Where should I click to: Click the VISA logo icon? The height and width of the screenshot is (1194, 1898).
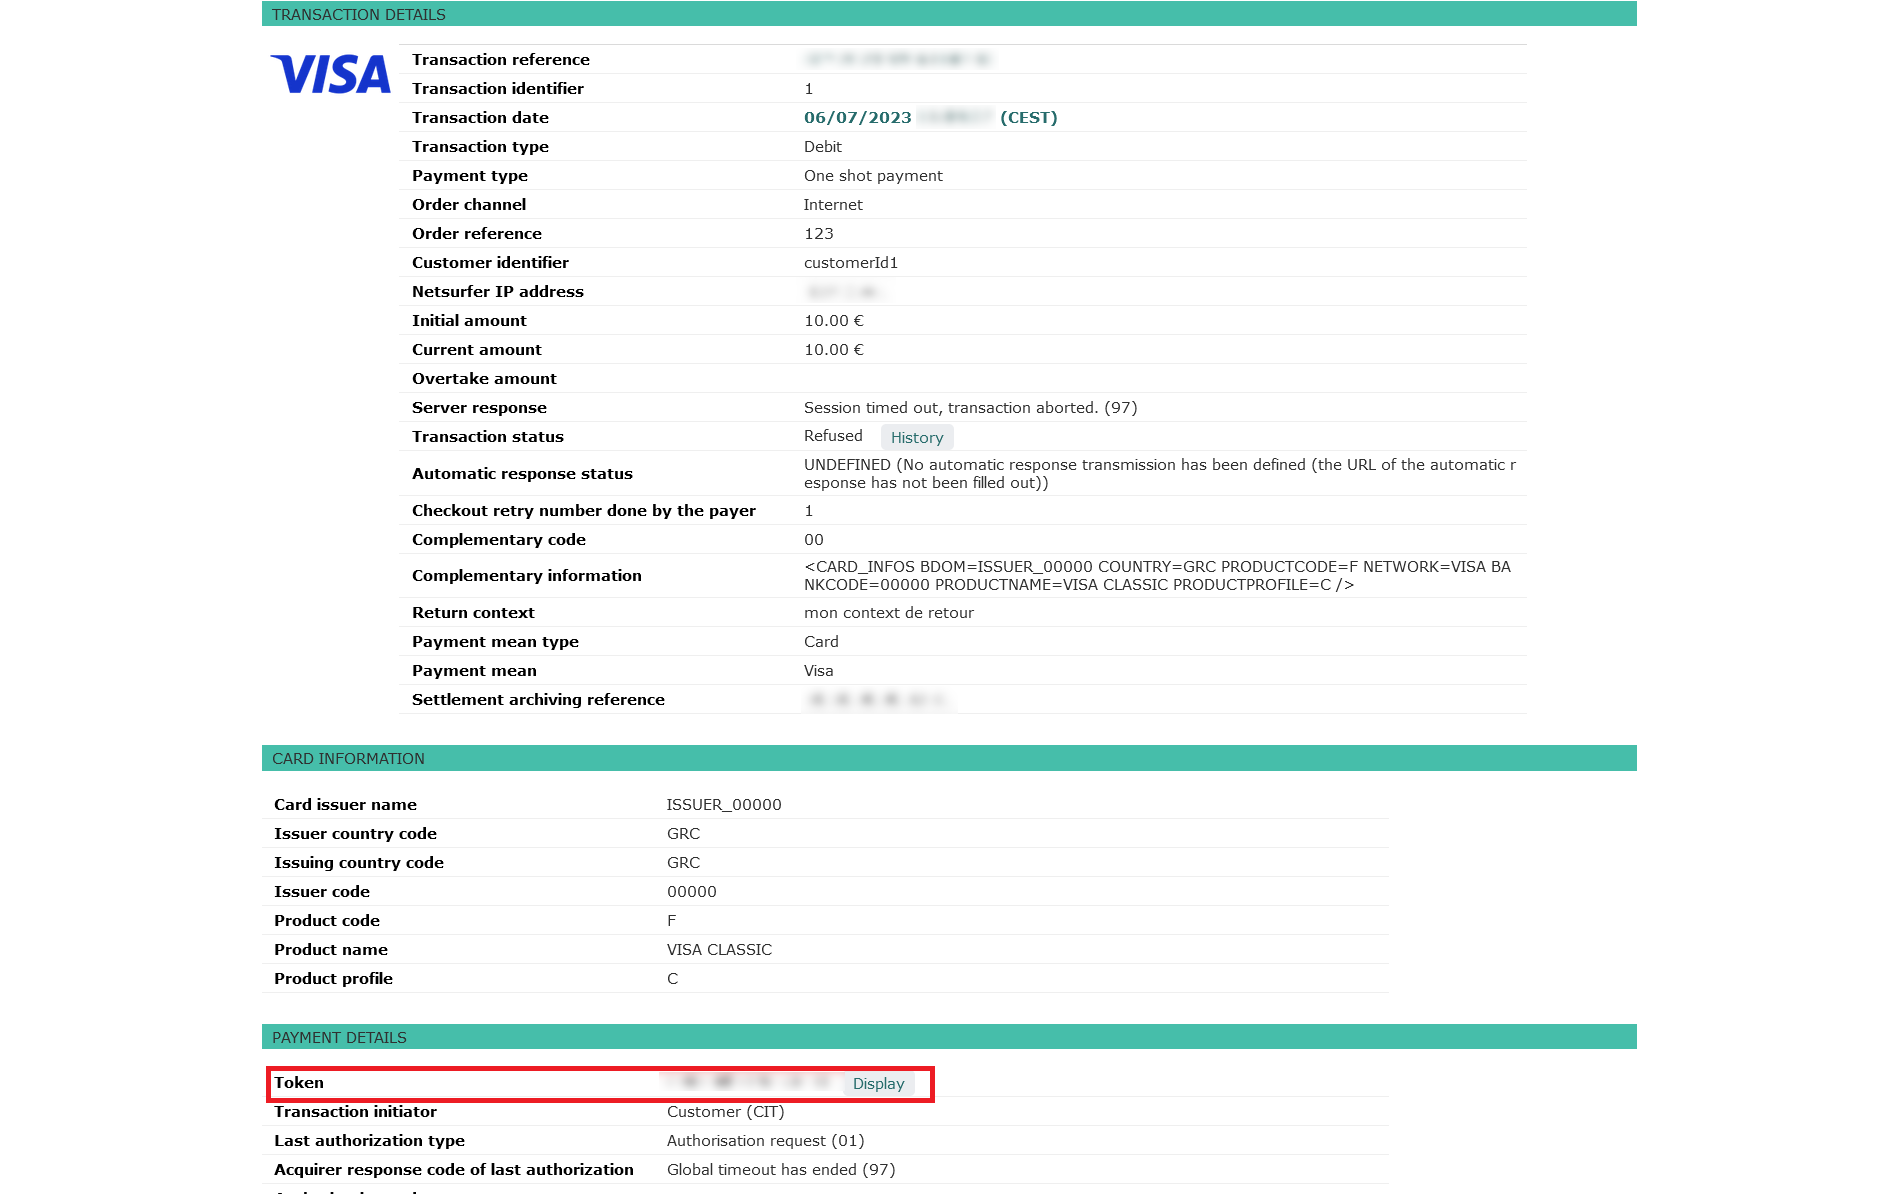click(x=330, y=75)
